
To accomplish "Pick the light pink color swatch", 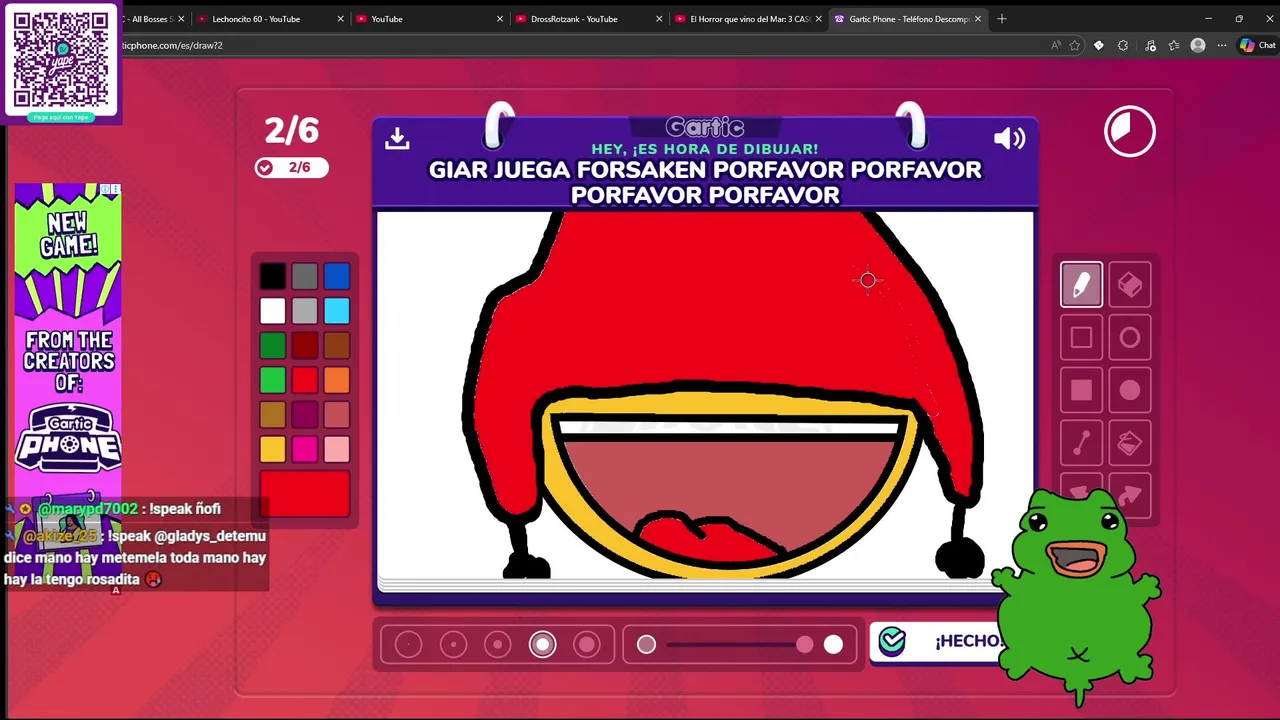I will tap(337, 449).
